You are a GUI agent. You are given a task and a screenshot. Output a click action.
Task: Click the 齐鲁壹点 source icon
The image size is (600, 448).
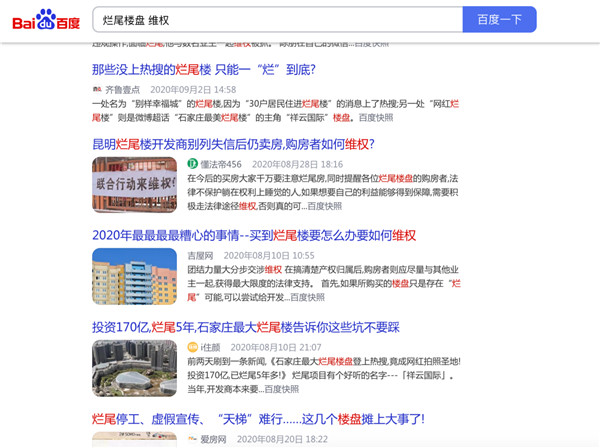tap(97, 90)
